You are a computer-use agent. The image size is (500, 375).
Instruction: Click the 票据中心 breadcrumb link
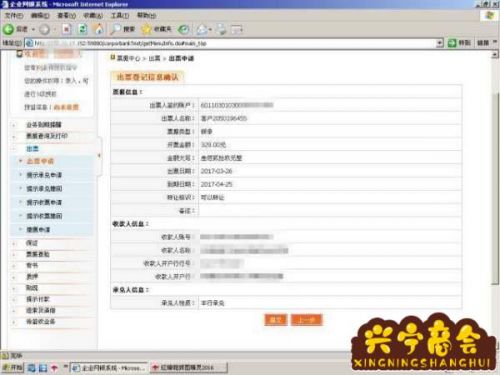point(128,58)
